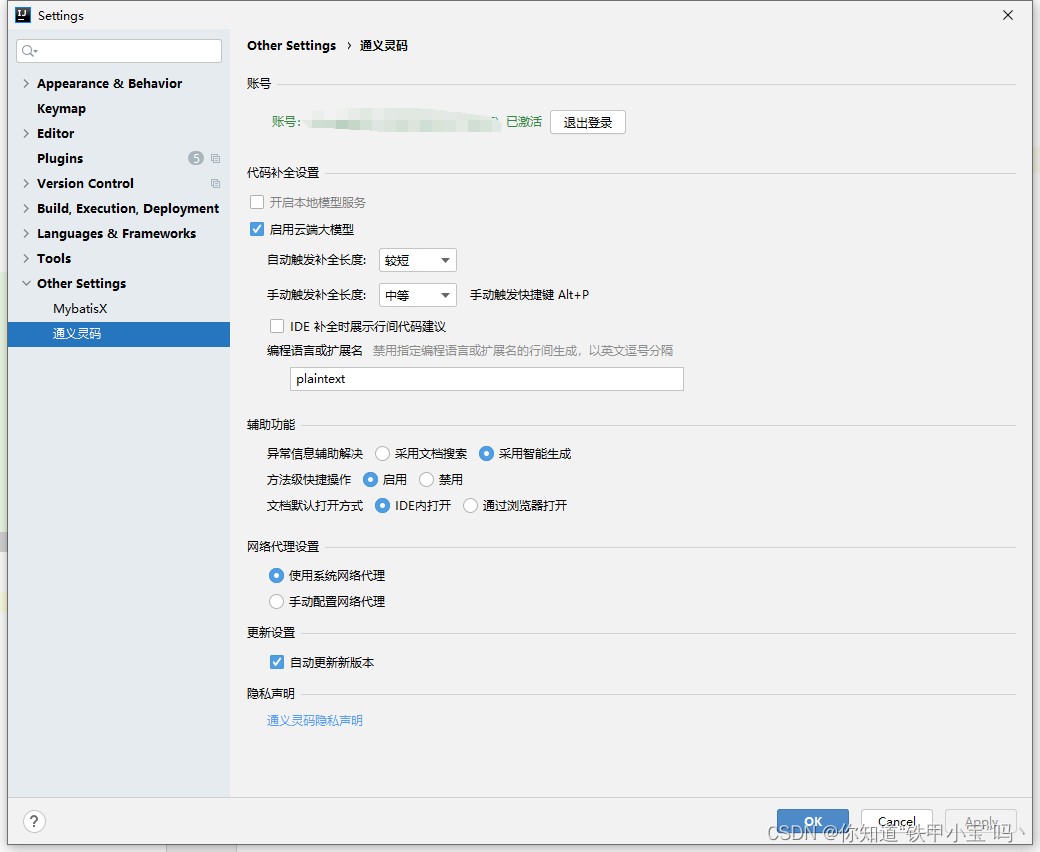Select 使用系统网络代理 radio button
Image resolution: width=1040 pixels, height=852 pixels.
pyautogui.click(x=276, y=576)
